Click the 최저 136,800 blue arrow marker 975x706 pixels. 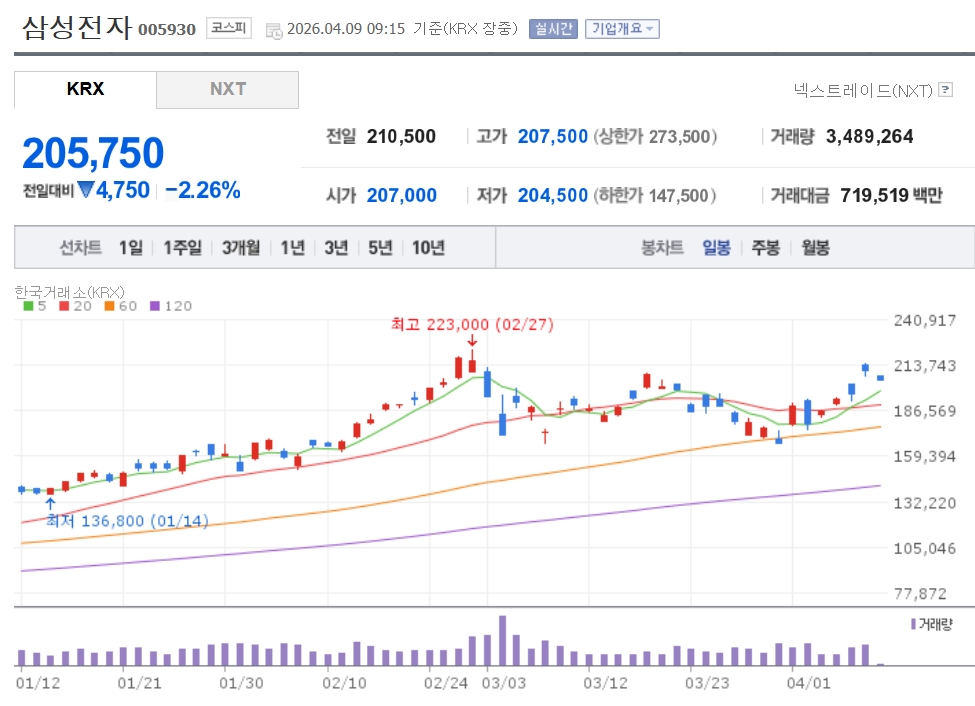pos(50,504)
